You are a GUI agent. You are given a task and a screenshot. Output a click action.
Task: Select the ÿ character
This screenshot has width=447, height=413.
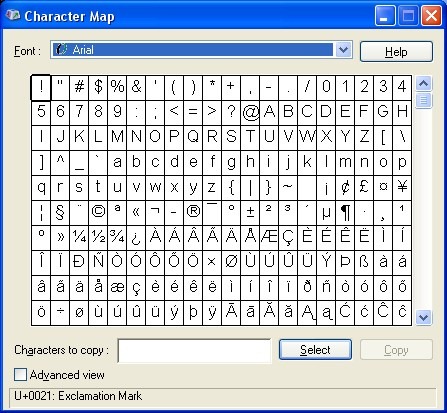click(212, 312)
